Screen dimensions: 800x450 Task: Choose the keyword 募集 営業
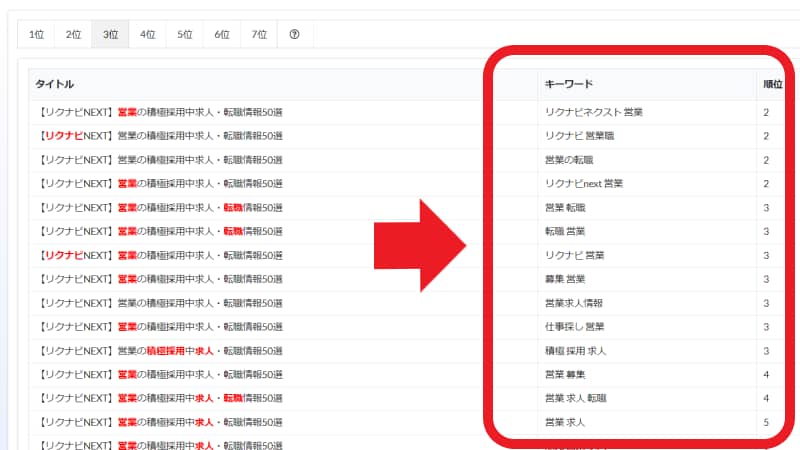pyautogui.click(x=565, y=279)
